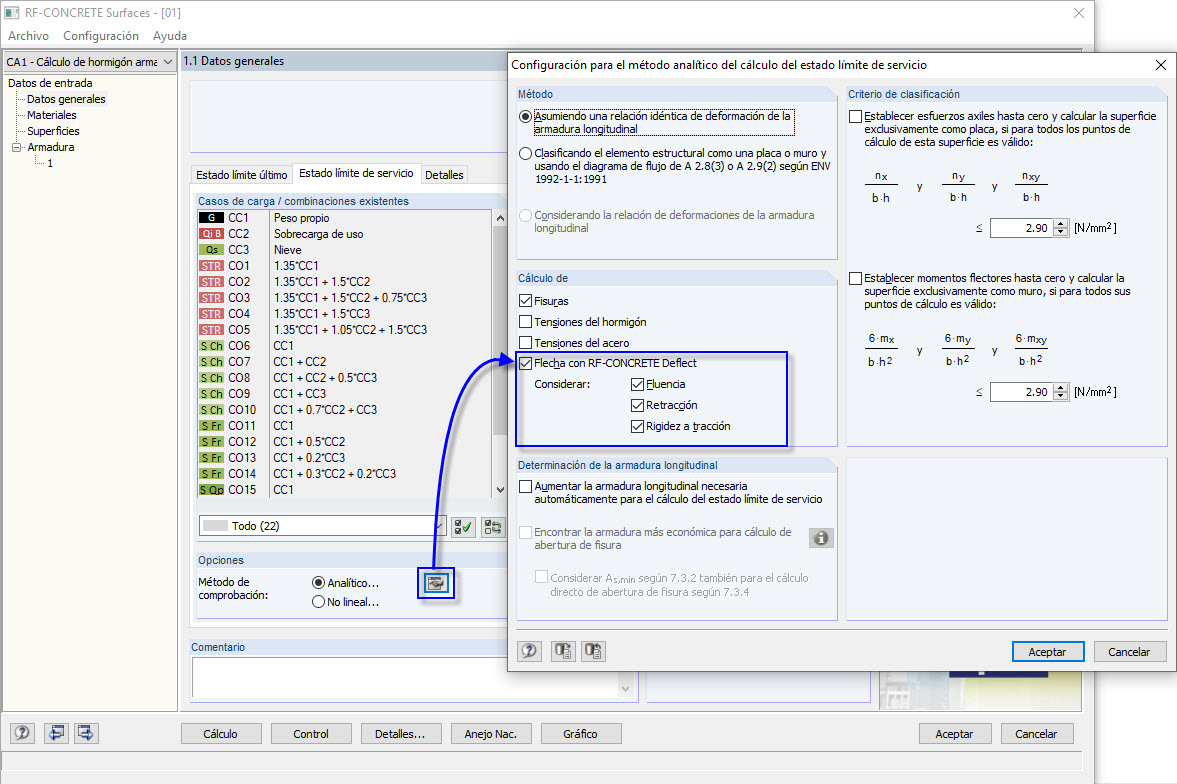The image size is (1177, 784).
Task: Decrease axial force limit spinner value
Action: pyautogui.click(x=1060, y=232)
